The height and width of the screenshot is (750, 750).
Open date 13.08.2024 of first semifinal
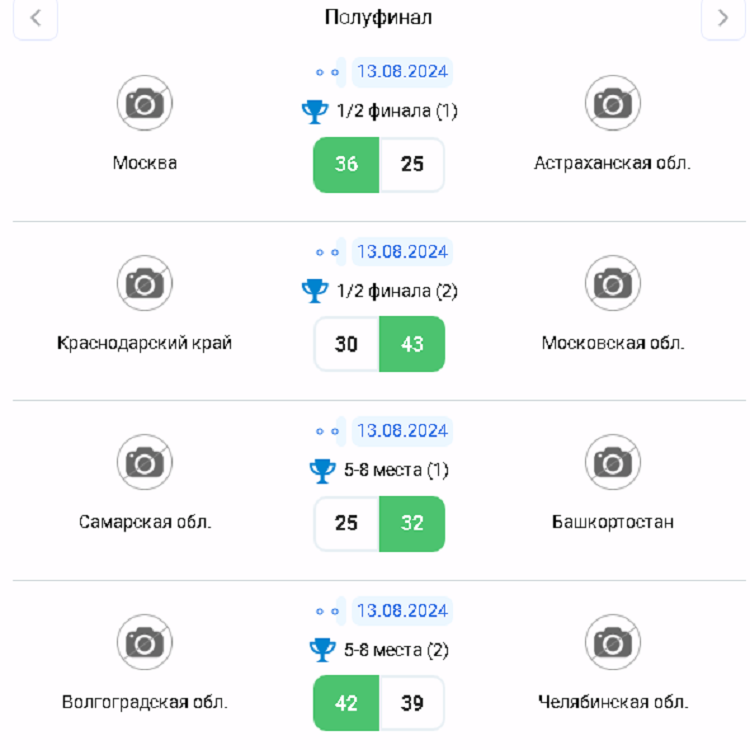(402, 72)
